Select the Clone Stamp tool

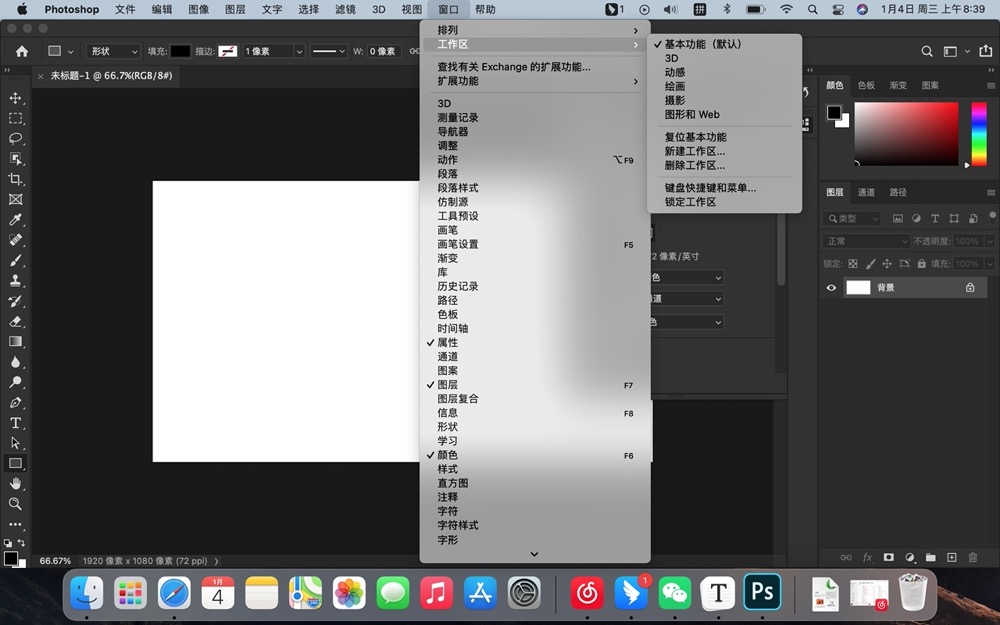coord(15,282)
